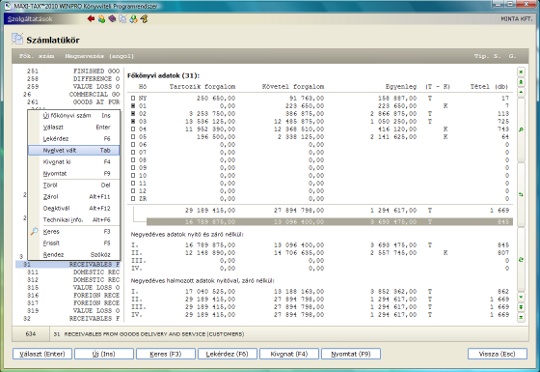Viewport: 540px width, 372px height.
Task: Click the page-down double arrow side button
Action: click(521, 307)
